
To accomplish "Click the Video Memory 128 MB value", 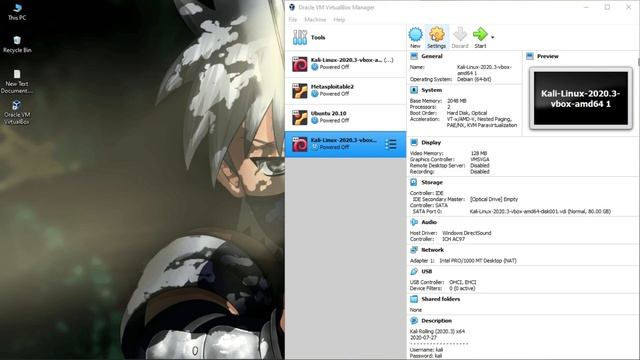I will [479, 153].
